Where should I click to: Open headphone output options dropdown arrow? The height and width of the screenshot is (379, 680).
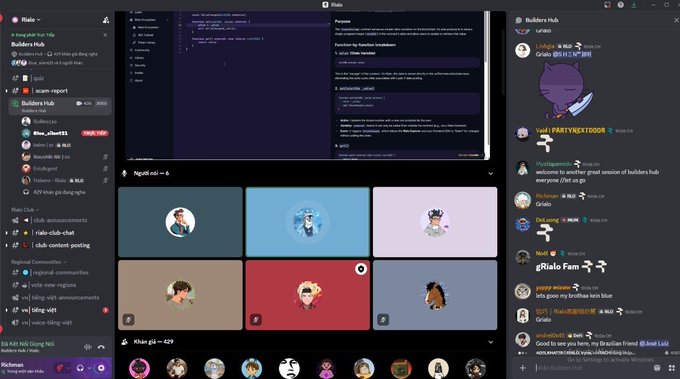[89, 368]
